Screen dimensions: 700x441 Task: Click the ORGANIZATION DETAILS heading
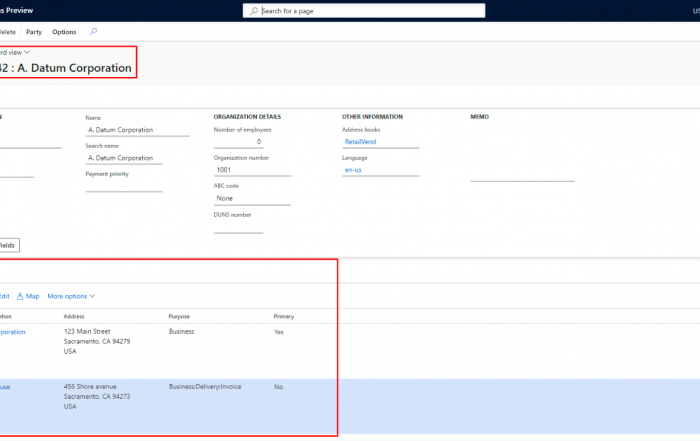click(247, 116)
